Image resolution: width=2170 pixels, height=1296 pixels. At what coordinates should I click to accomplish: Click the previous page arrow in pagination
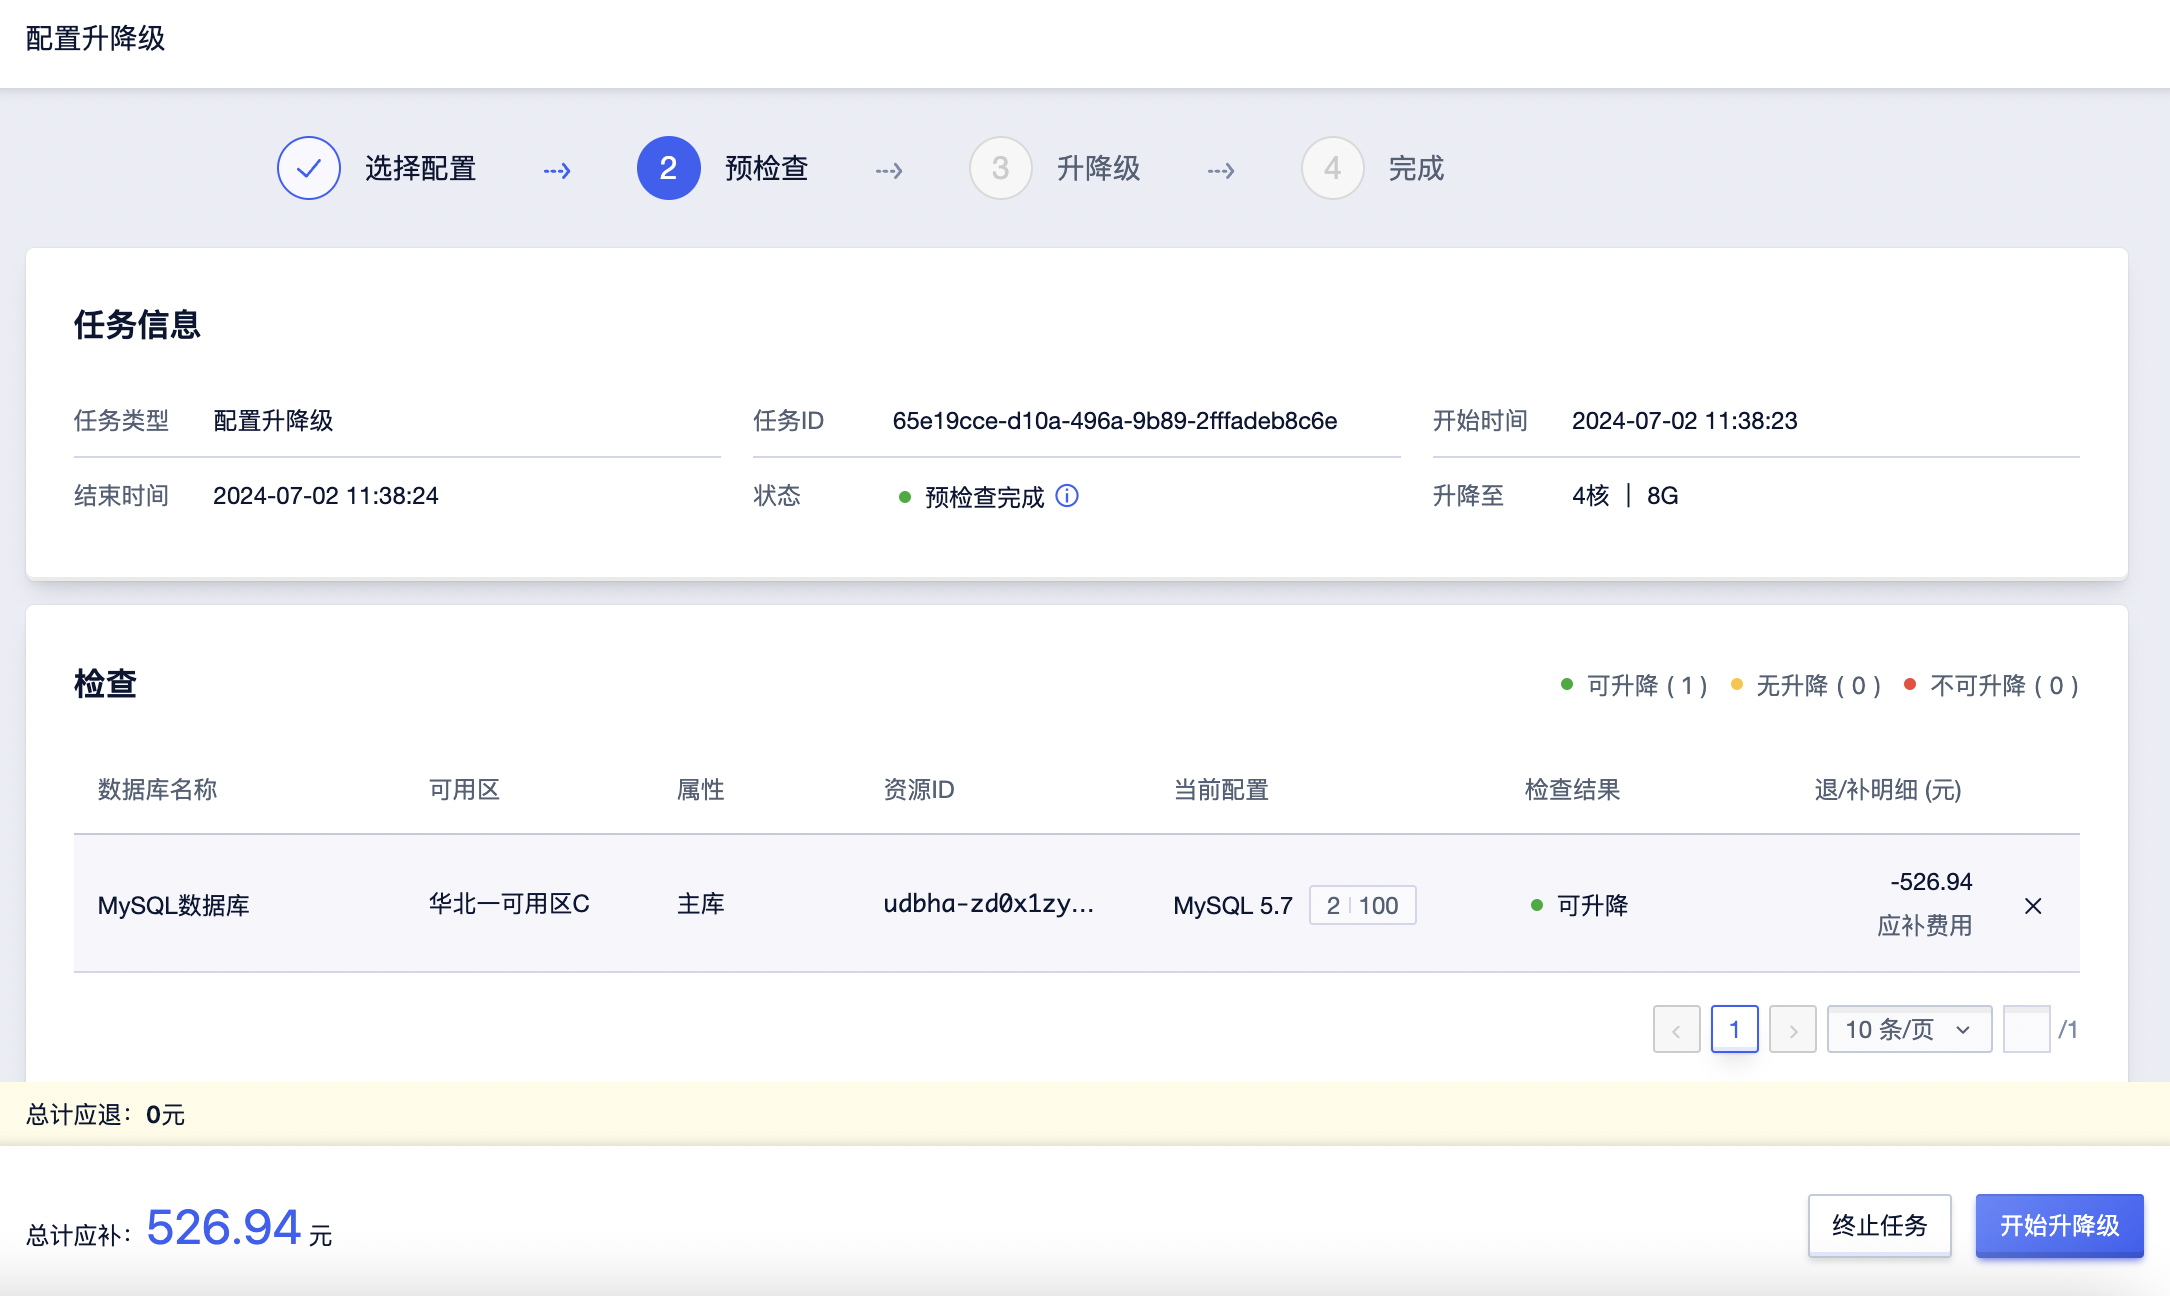pyautogui.click(x=1676, y=1028)
